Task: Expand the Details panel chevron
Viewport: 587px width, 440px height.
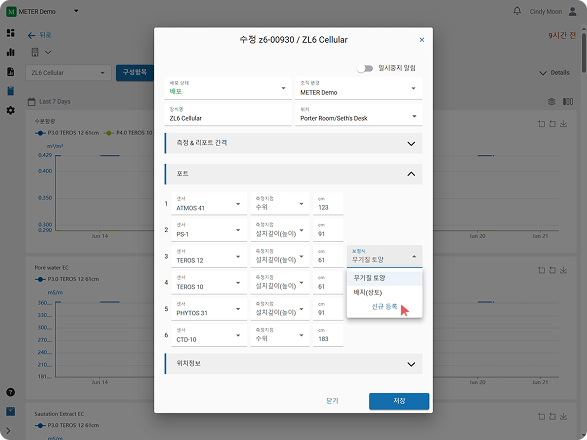Action: coord(543,73)
